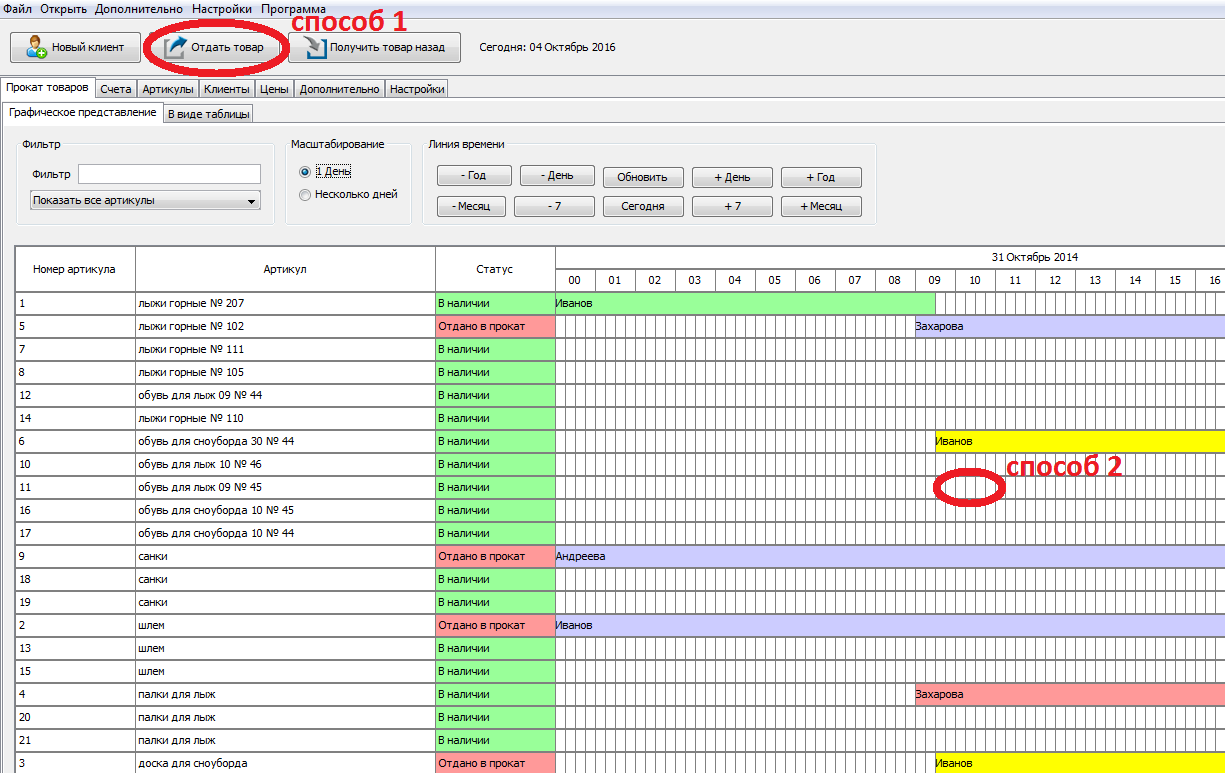1225x773 pixels.
Task: Click the Новый клиент toolbar button
Action: point(75,47)
